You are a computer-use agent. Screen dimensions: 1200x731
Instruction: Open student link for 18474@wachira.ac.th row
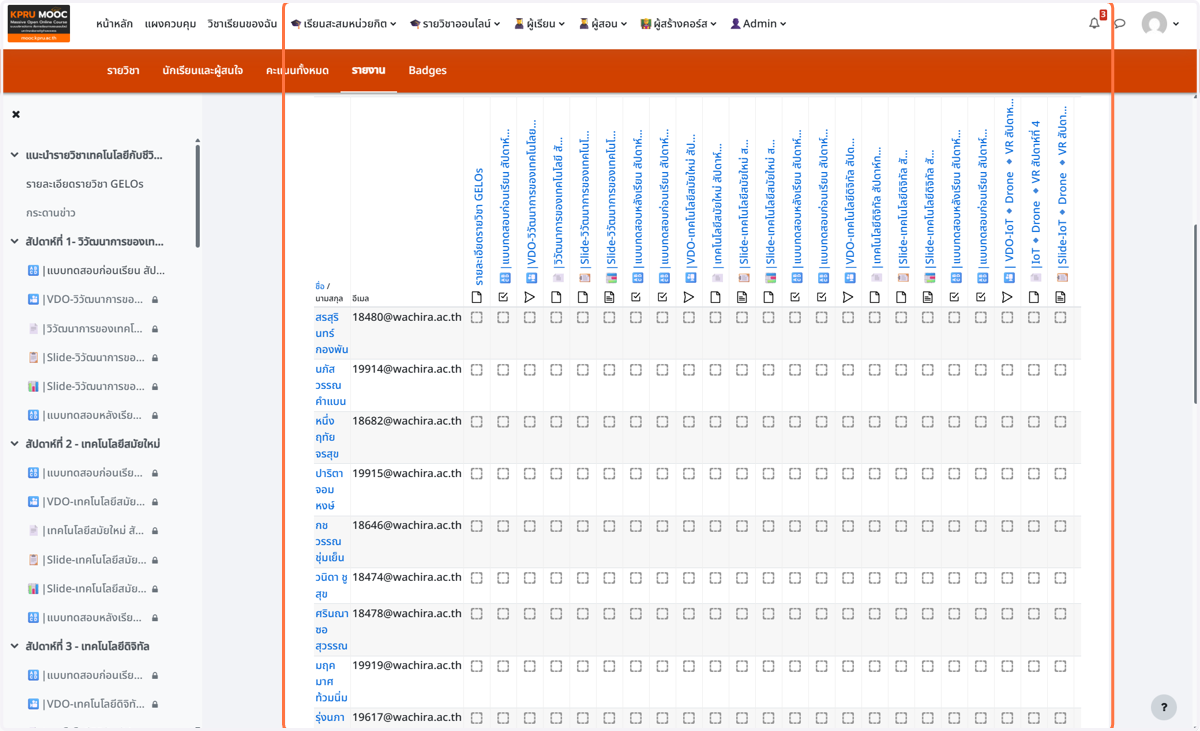point(331,585)
